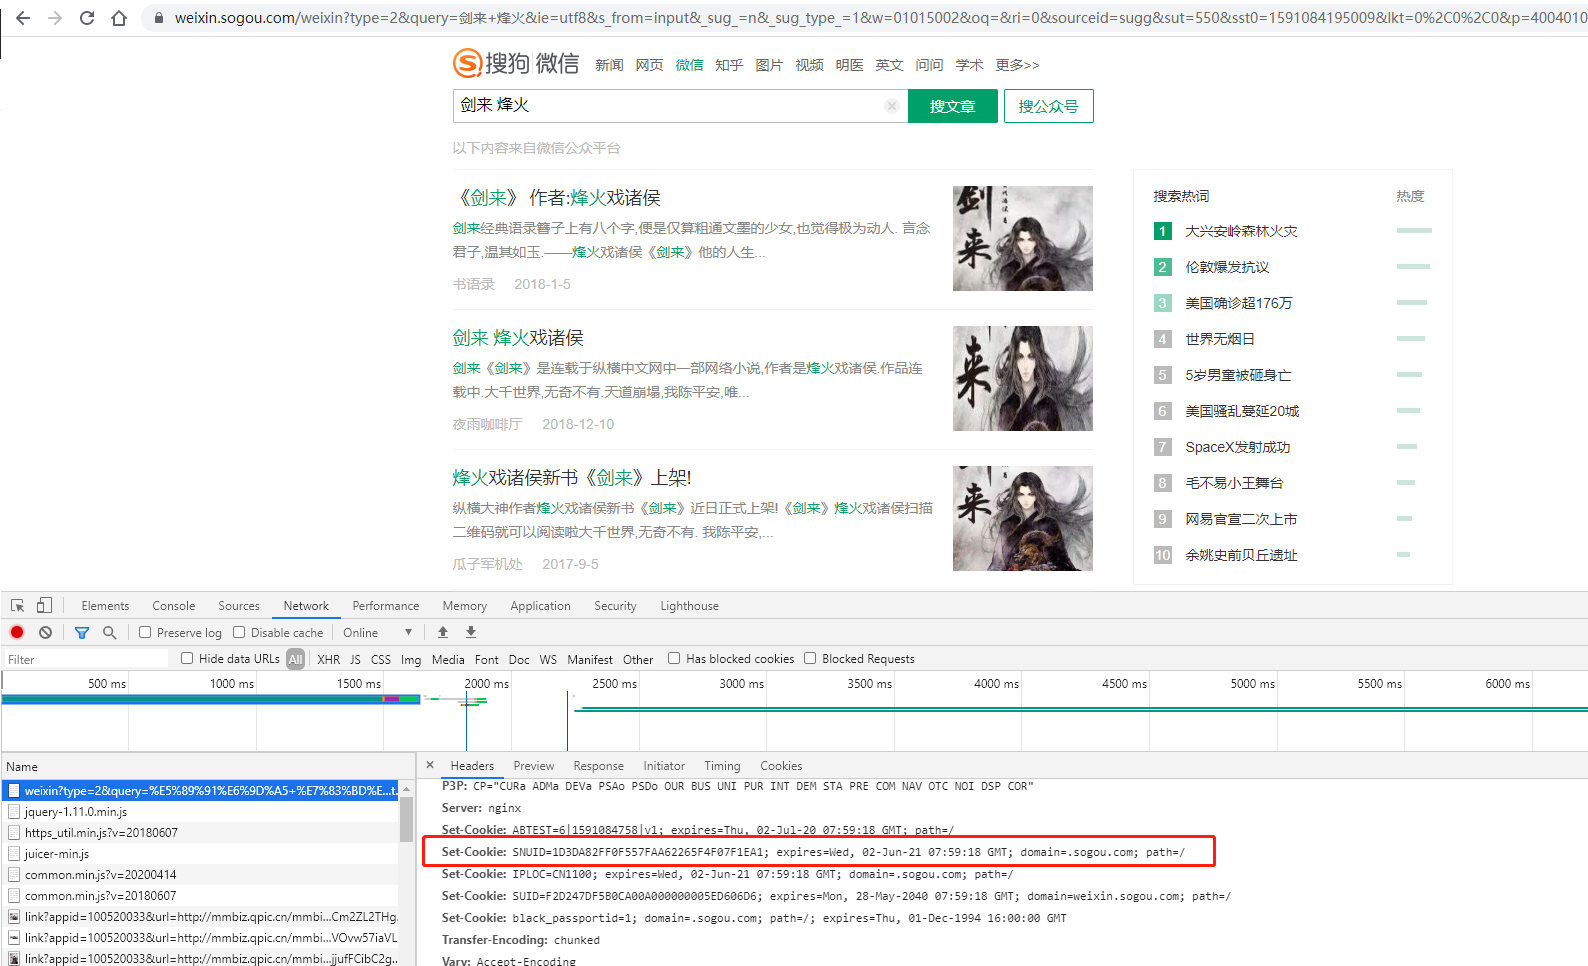The height and width of the screenshot is (966, 1588).
Task: Click the Sogou logo icon
Action: [467, 64]
